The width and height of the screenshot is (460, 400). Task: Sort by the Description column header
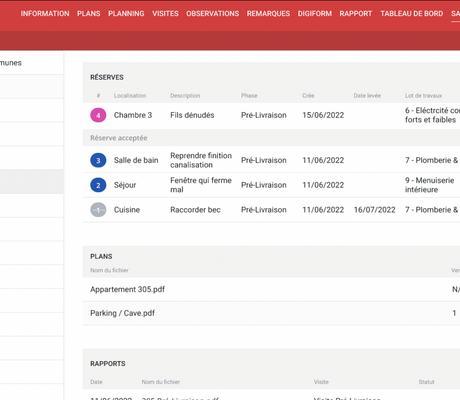point(185,96)
